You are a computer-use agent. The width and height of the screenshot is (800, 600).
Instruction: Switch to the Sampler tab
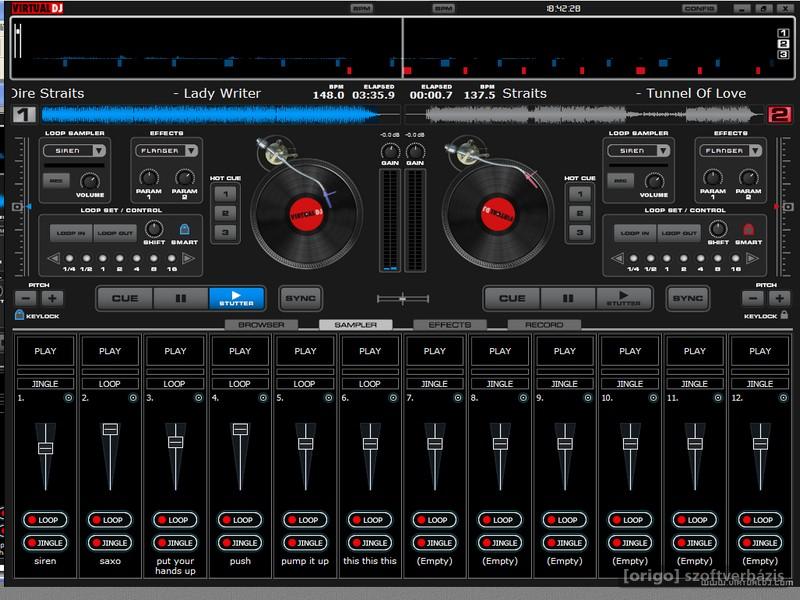pos(356,324)
